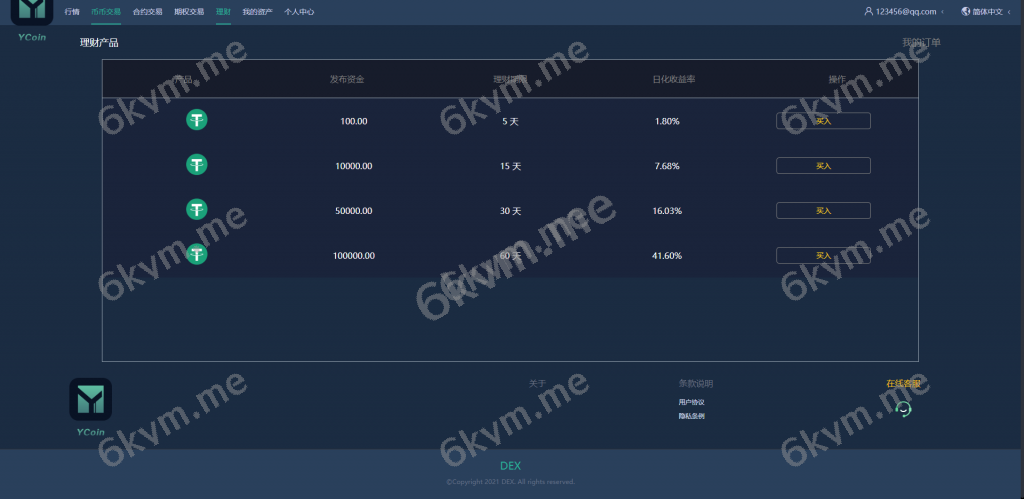Switch to 合约交易 in navigation

tap(147, 12)
